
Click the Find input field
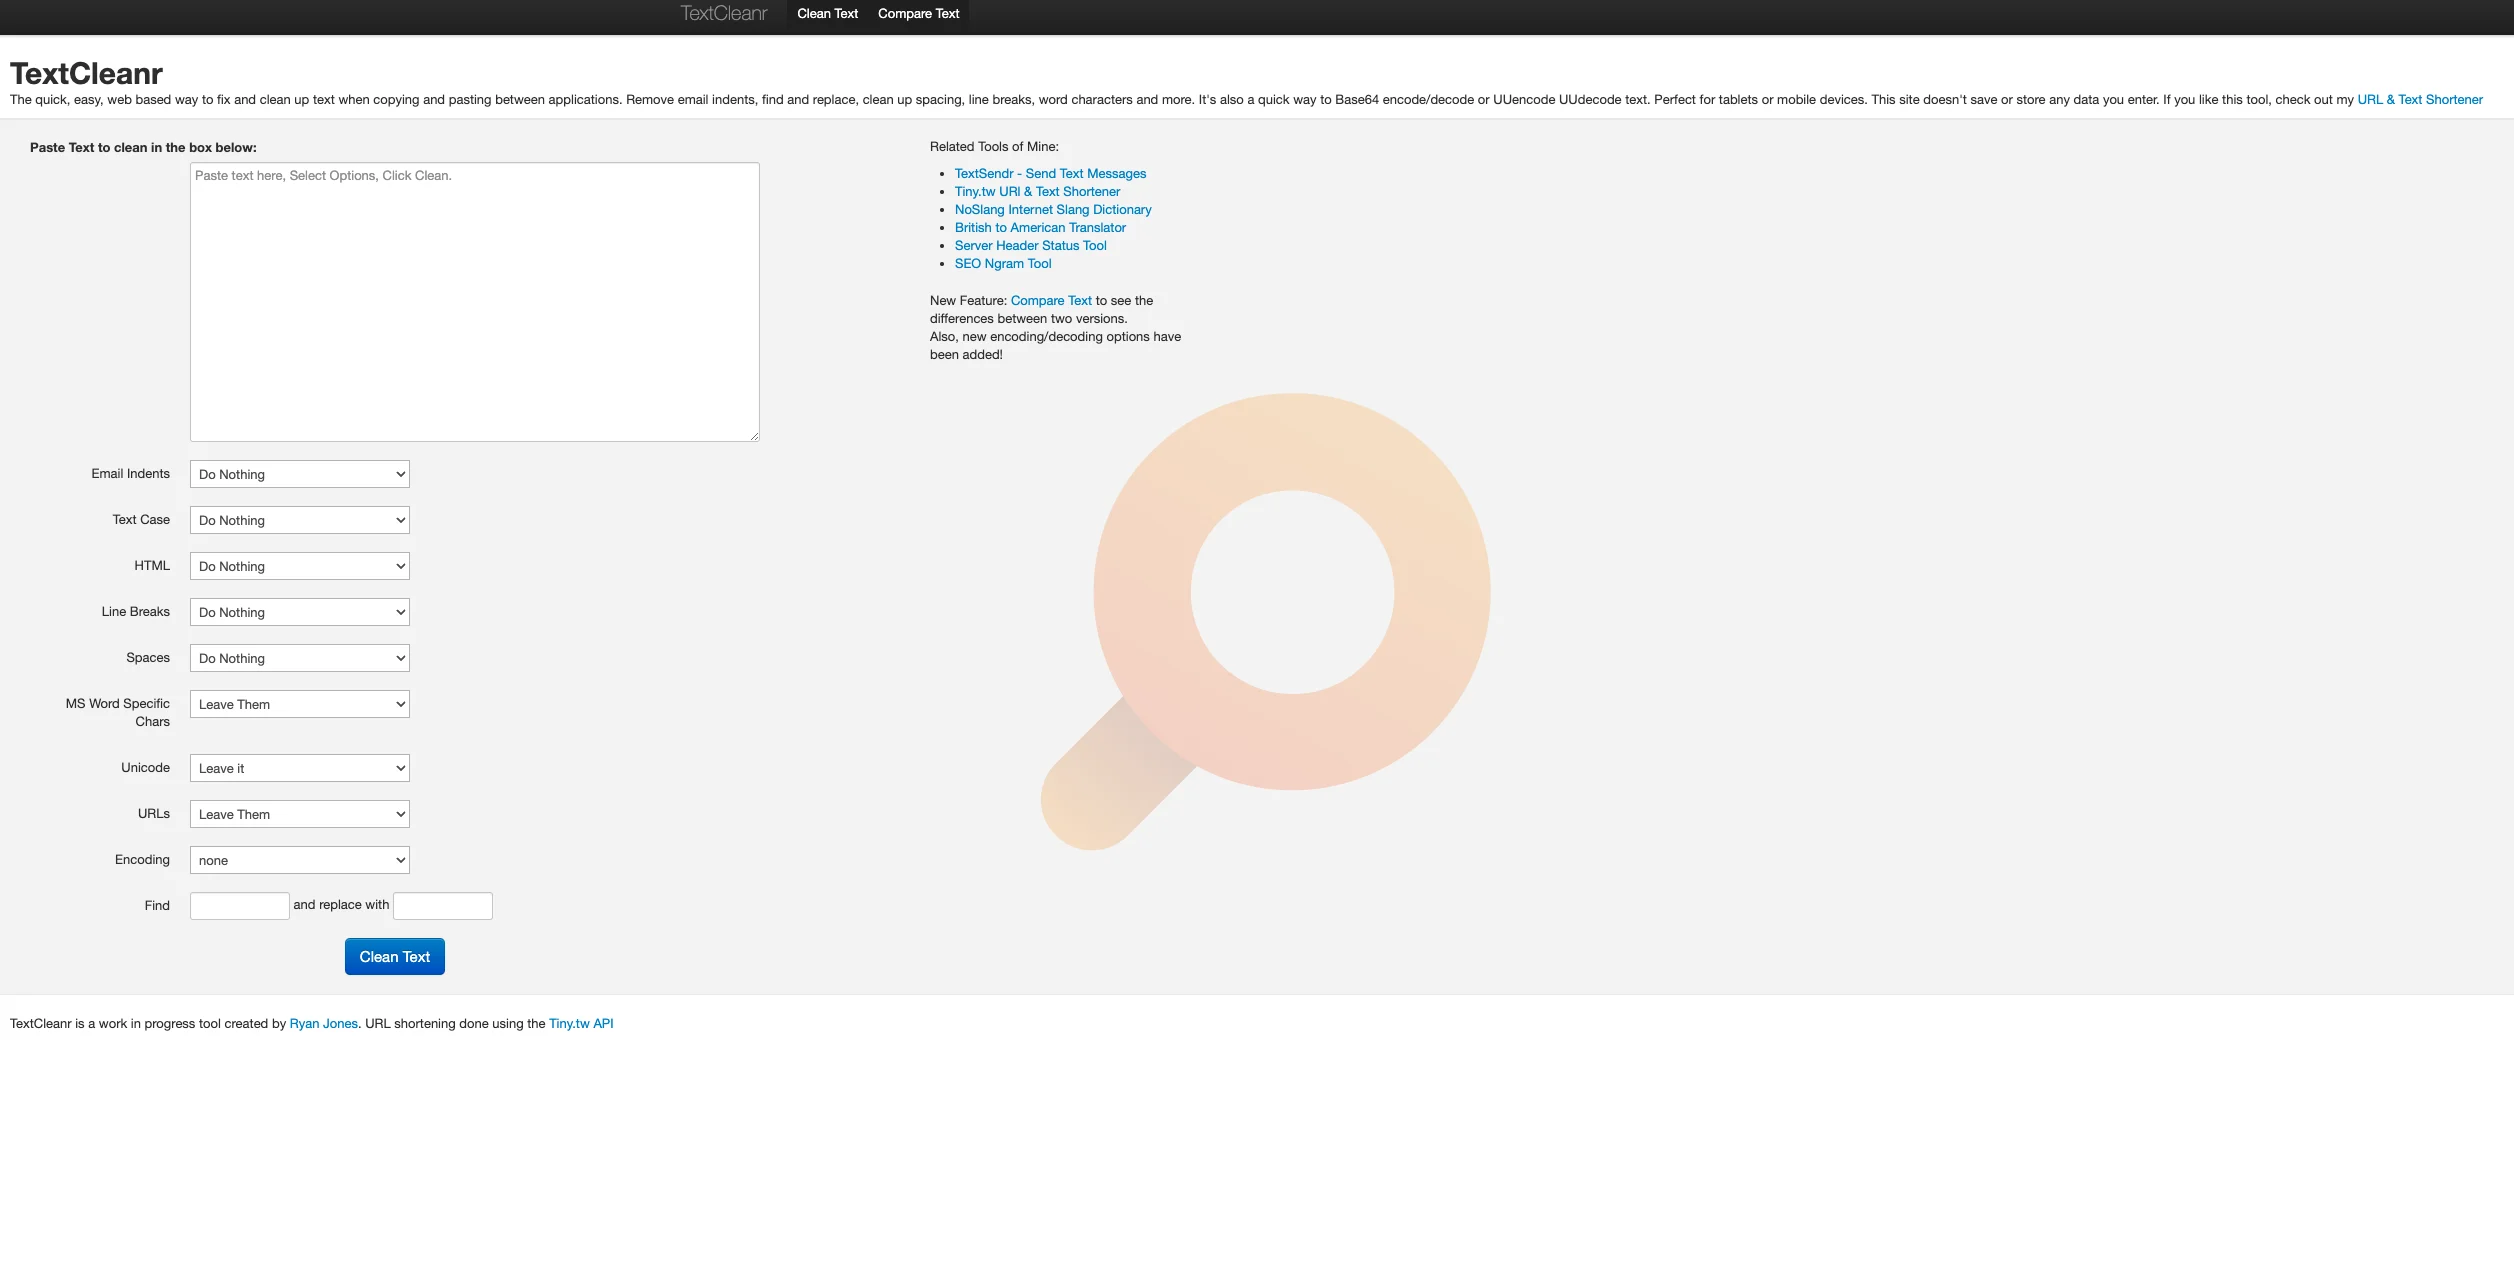[239, 906]
